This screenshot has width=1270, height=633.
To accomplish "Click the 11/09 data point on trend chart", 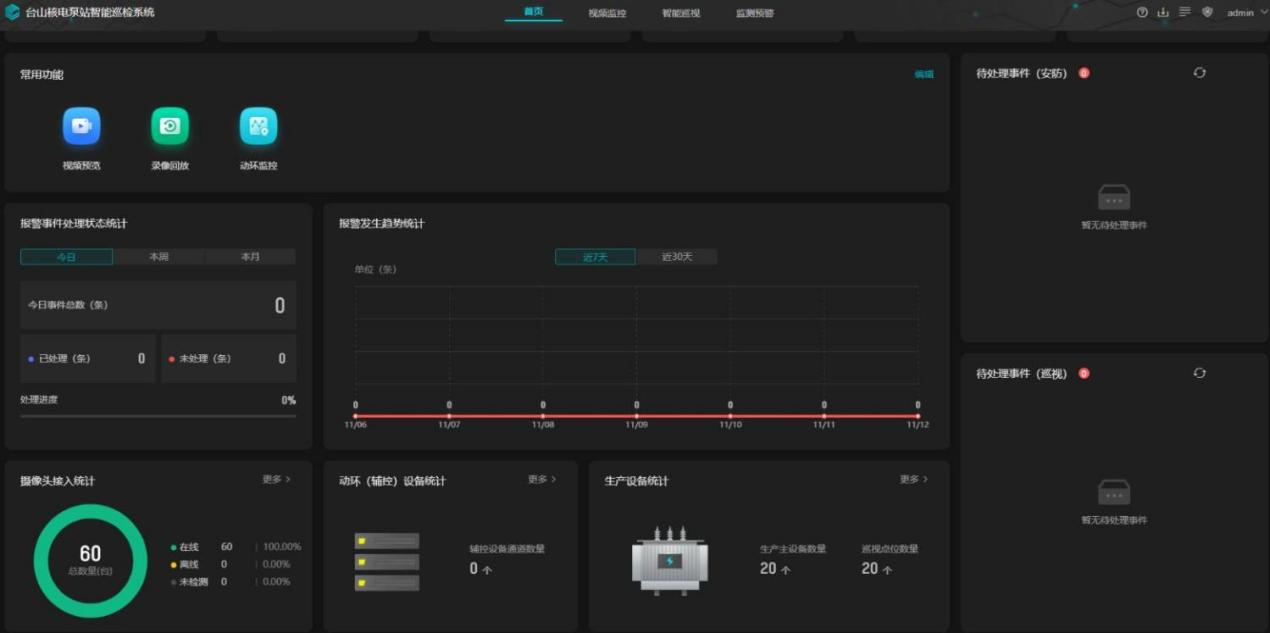I will [636, 416].
